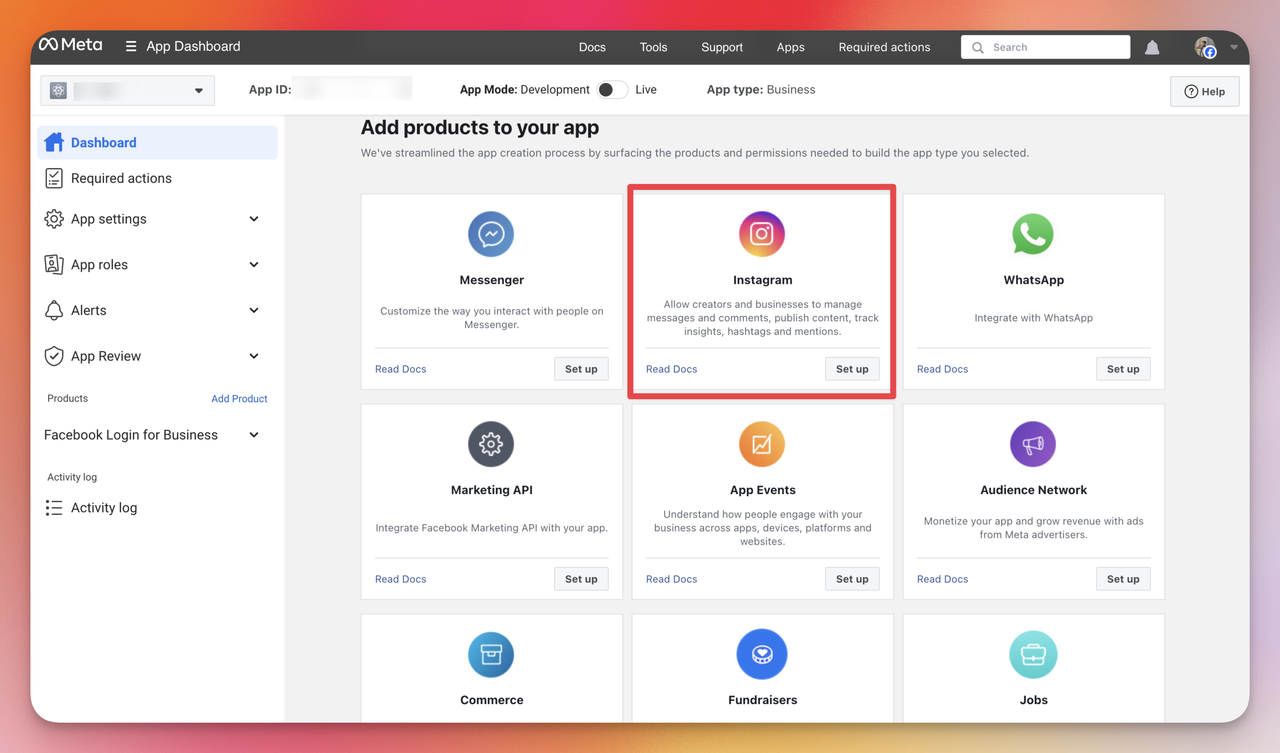
Task: Set up the Instagram product
Action: (852, 369)
